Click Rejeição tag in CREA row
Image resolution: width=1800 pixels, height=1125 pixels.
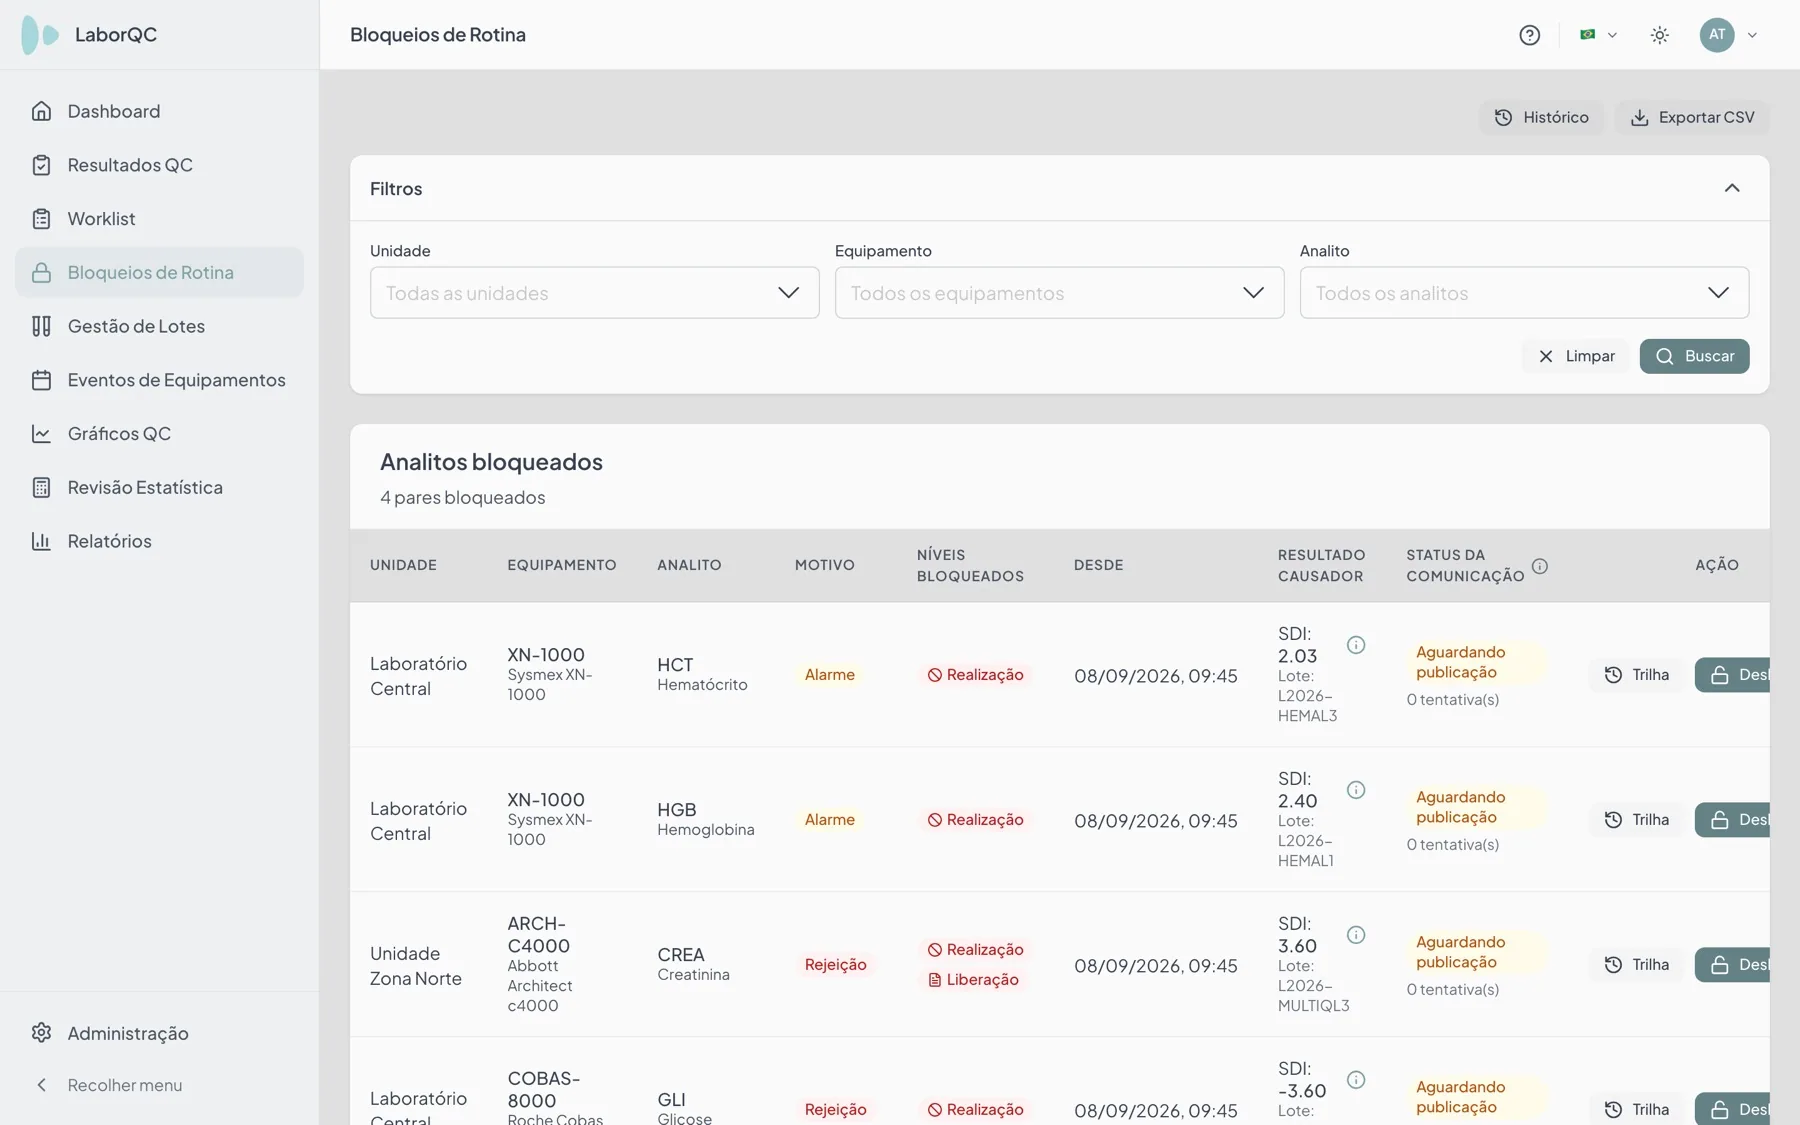(835, 965)
